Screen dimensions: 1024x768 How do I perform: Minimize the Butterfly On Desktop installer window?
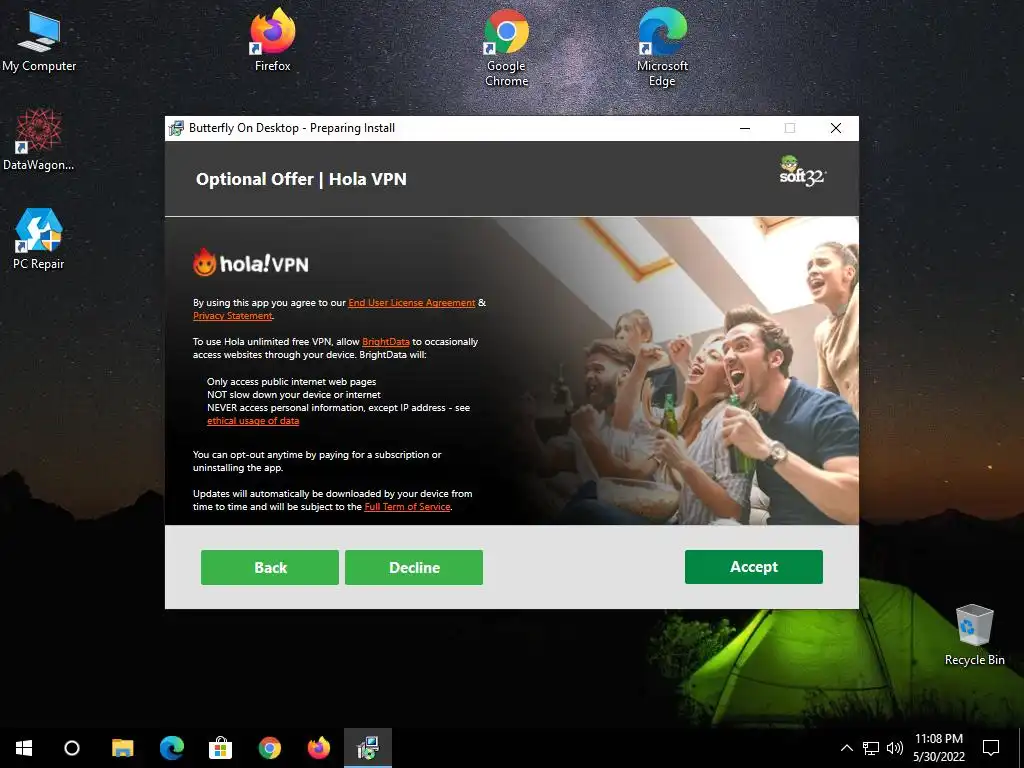click(744, 128)
